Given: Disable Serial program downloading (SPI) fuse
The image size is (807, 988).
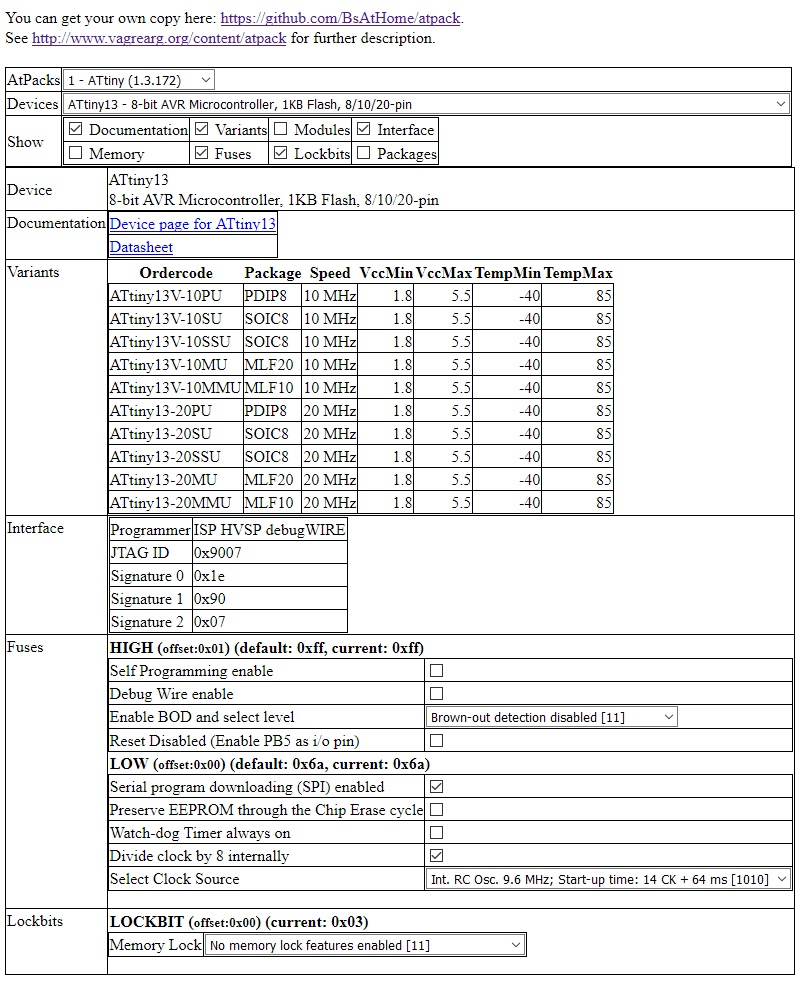Looking at the screenshot, I should click(434, 787).
